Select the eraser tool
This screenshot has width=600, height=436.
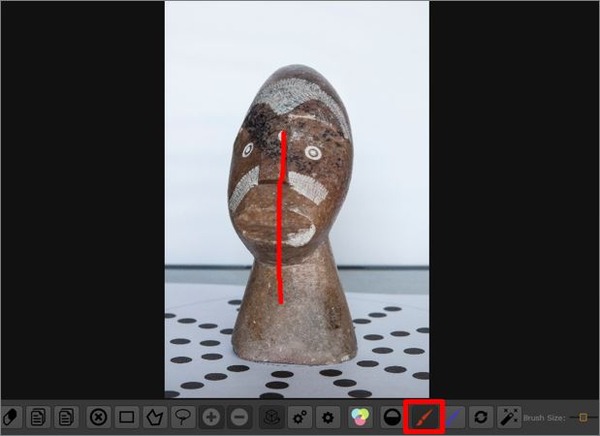click(x=10, y=416)
